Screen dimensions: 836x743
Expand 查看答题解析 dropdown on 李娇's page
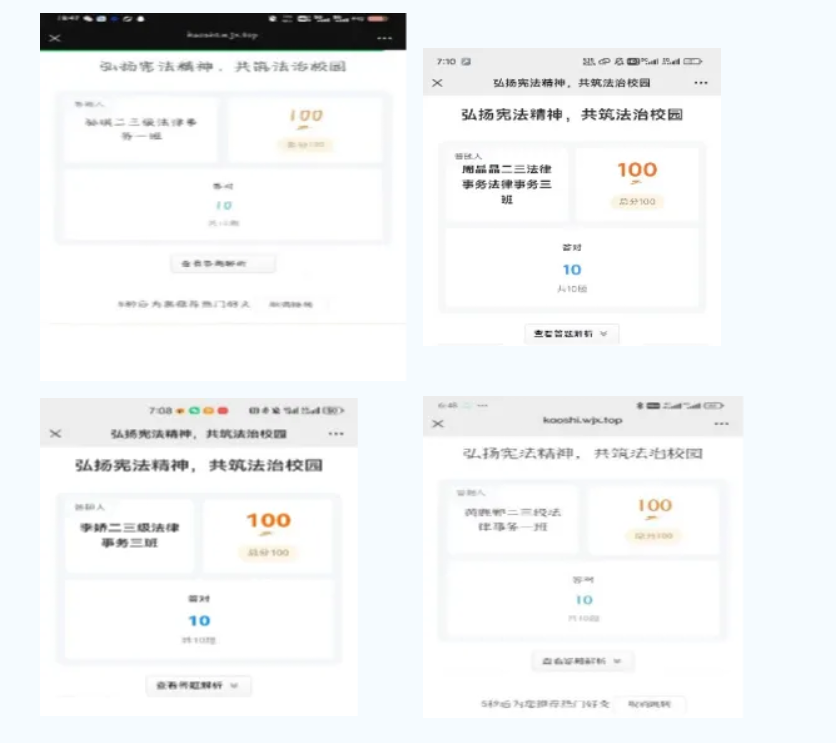pyautogui.click(x=196, y=686)
